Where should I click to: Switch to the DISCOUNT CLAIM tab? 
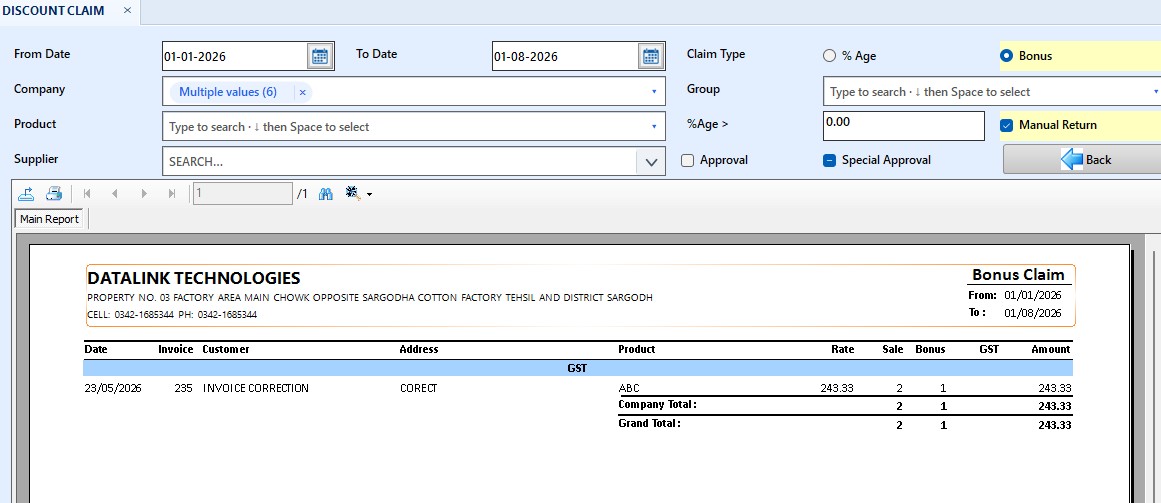pyautogui.click(x=53, y=11)
